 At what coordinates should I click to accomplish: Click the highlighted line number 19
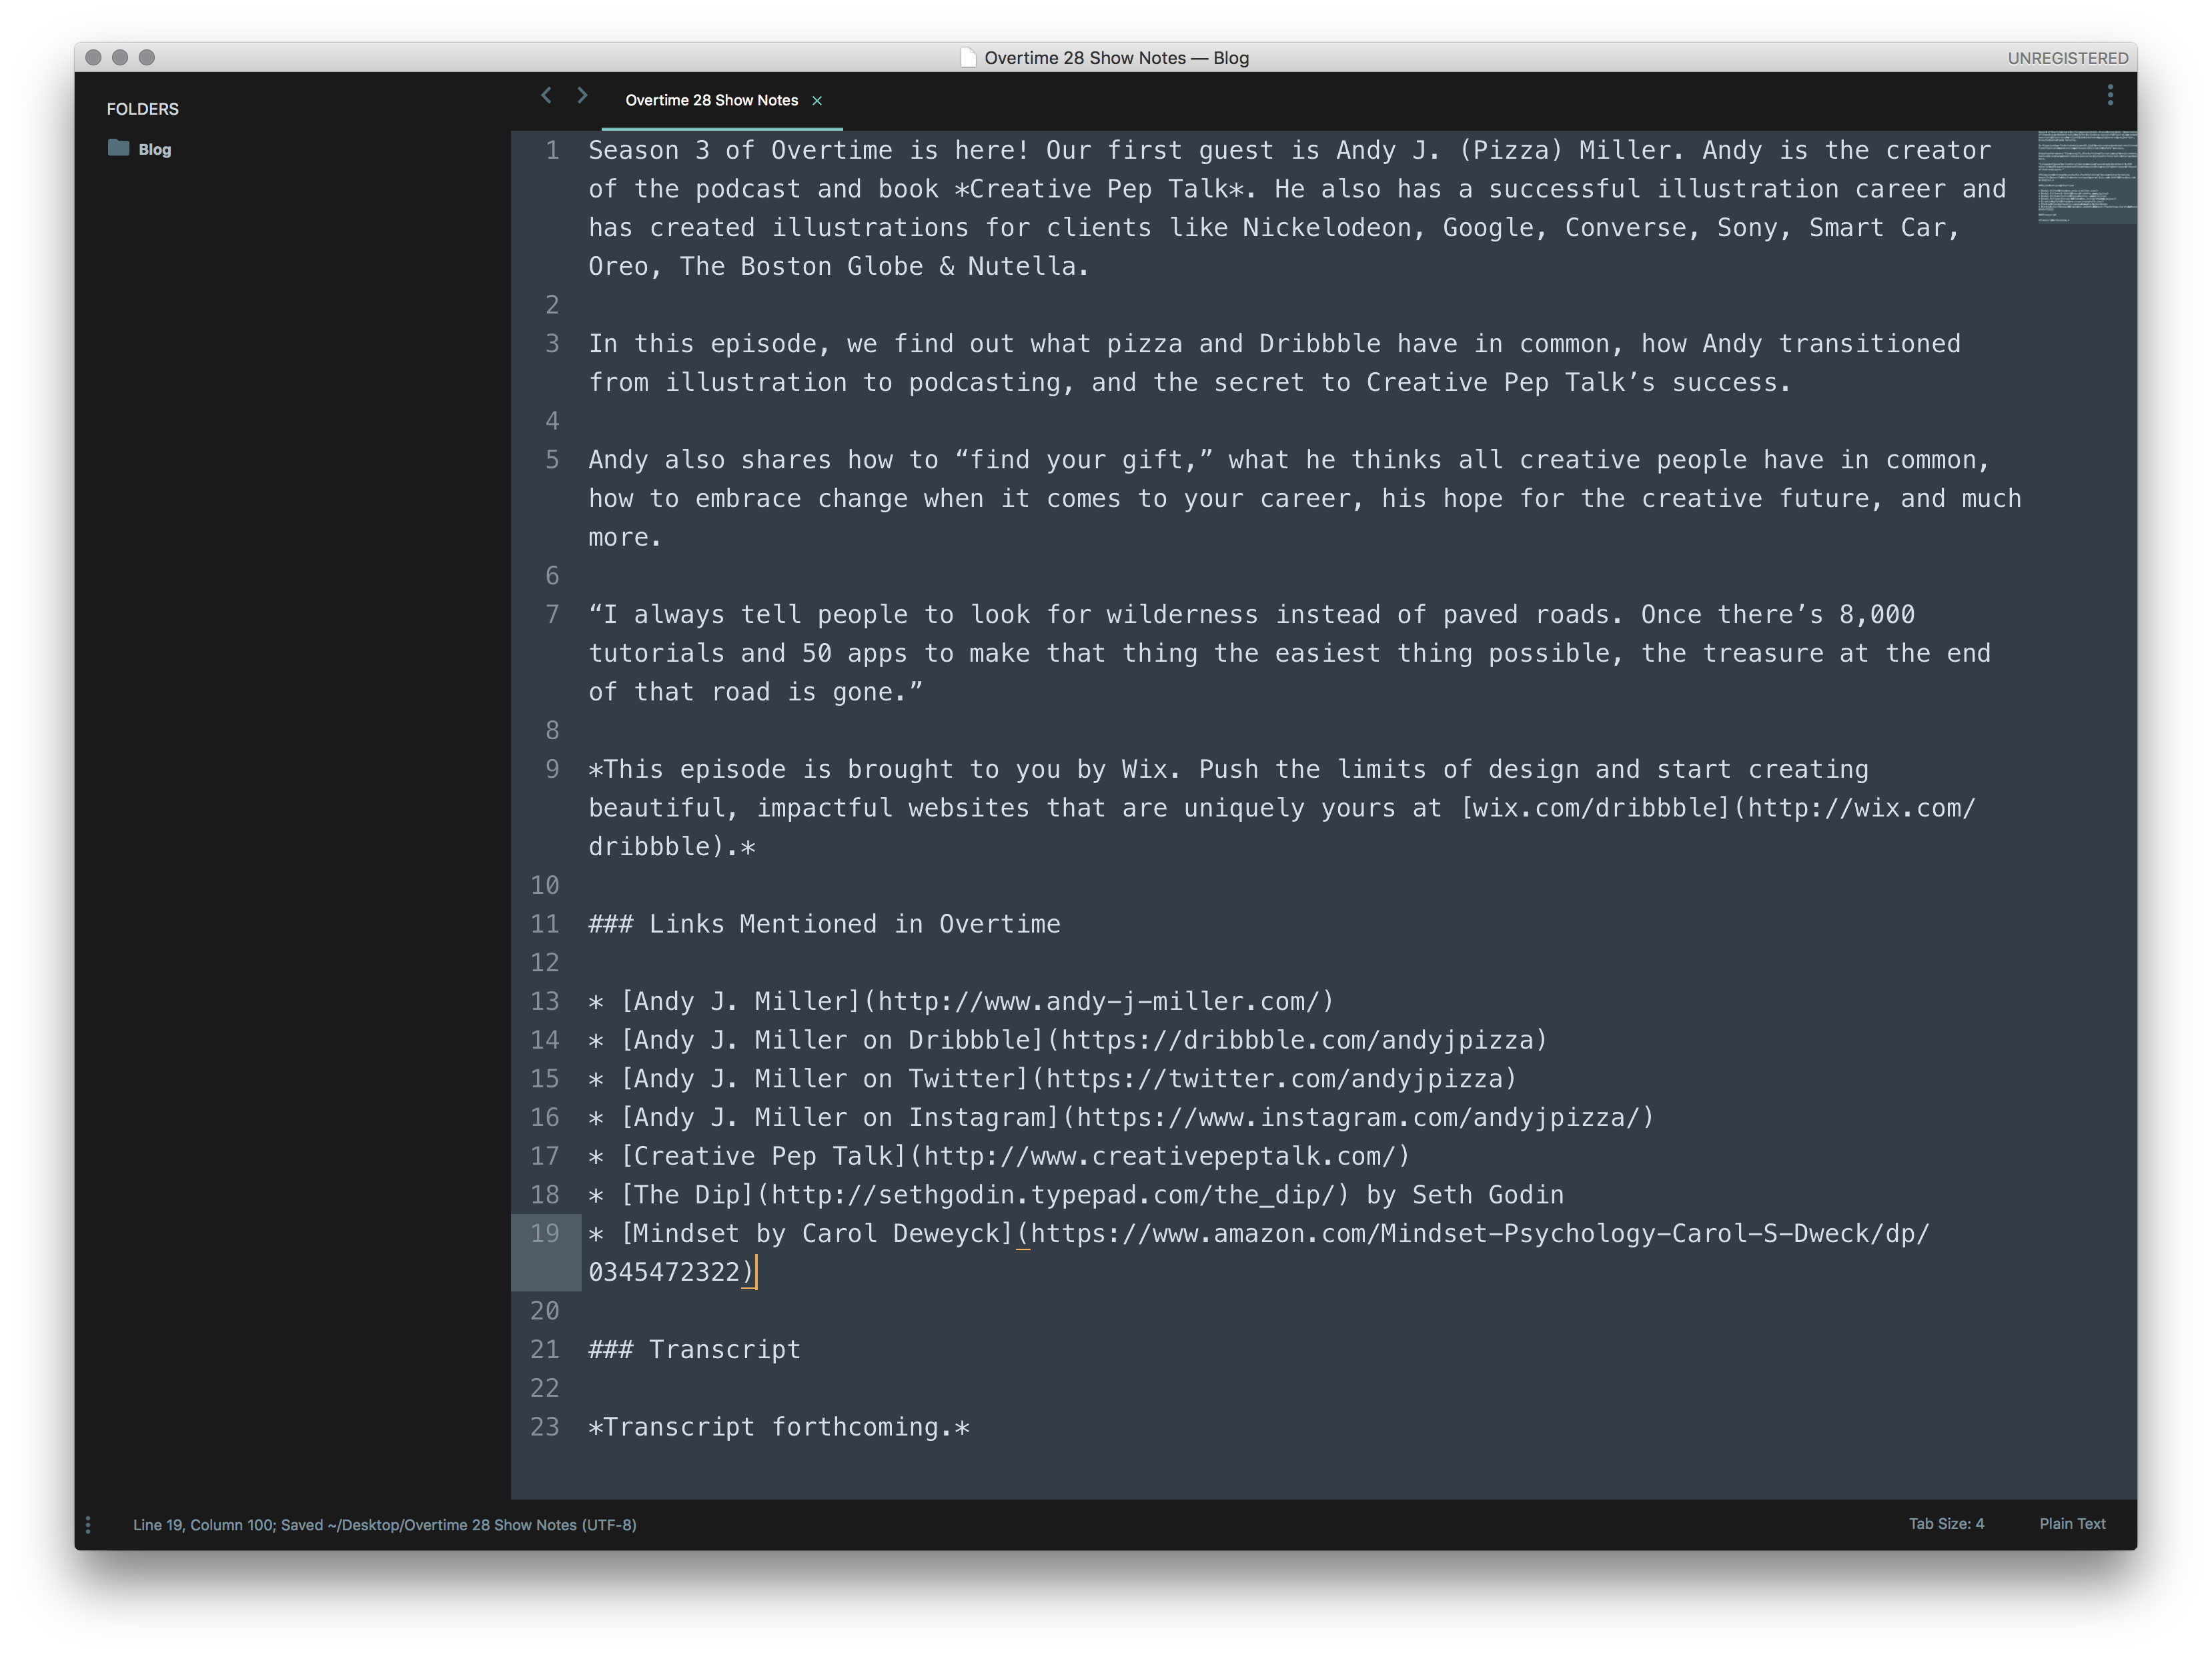click(545, 1234)
